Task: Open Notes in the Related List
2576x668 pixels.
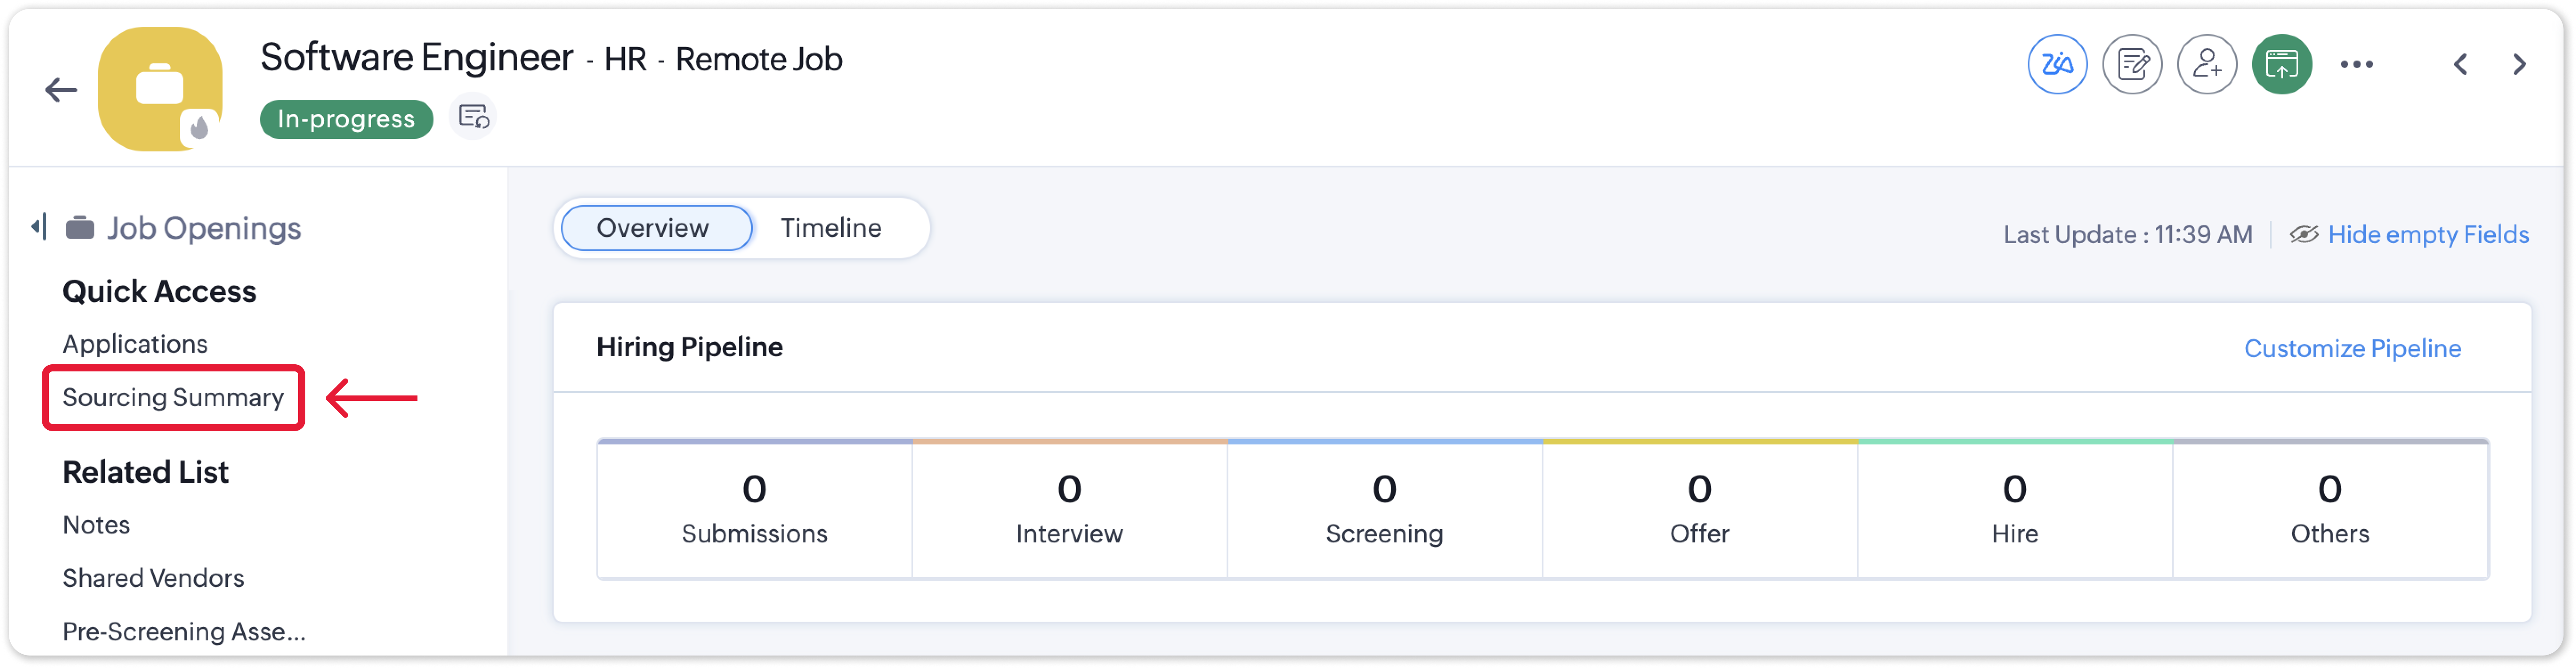Action: pos(96,525)
